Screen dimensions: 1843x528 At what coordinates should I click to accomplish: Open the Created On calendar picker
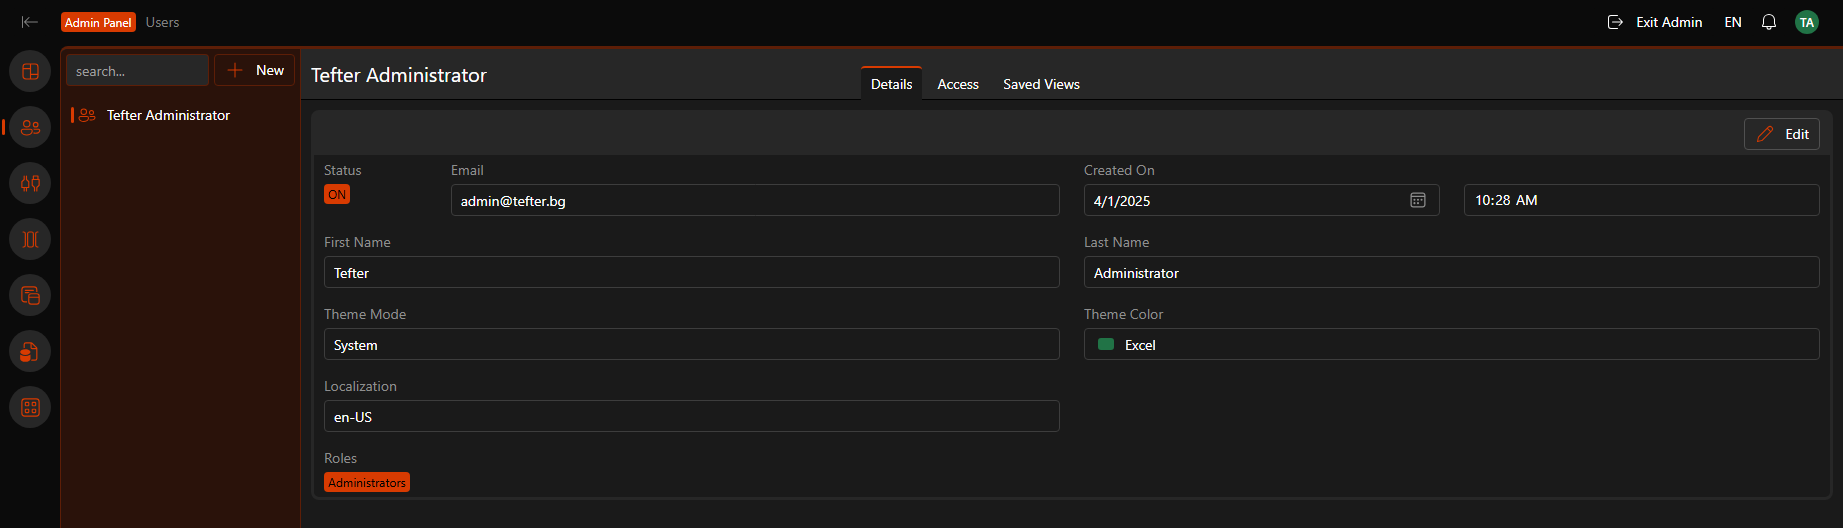1418,200
